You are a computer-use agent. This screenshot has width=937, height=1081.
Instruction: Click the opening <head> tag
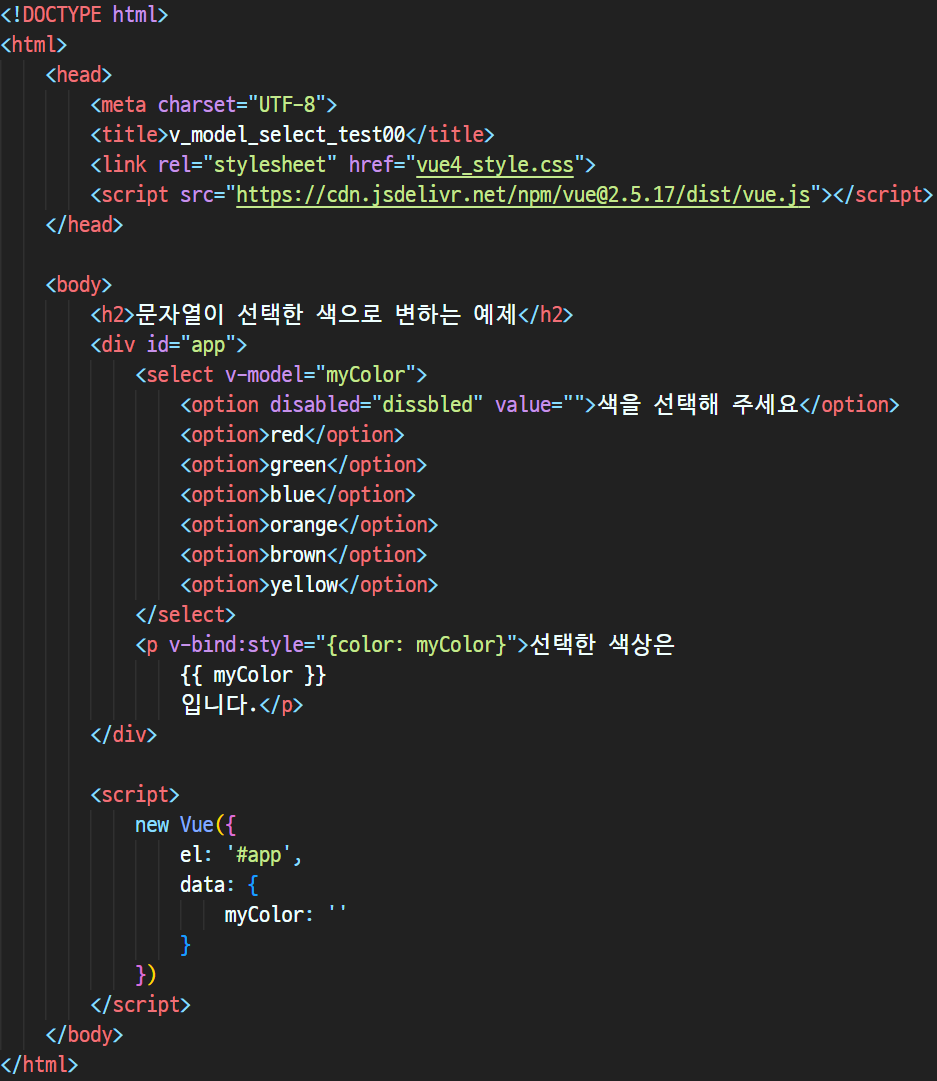79,74
